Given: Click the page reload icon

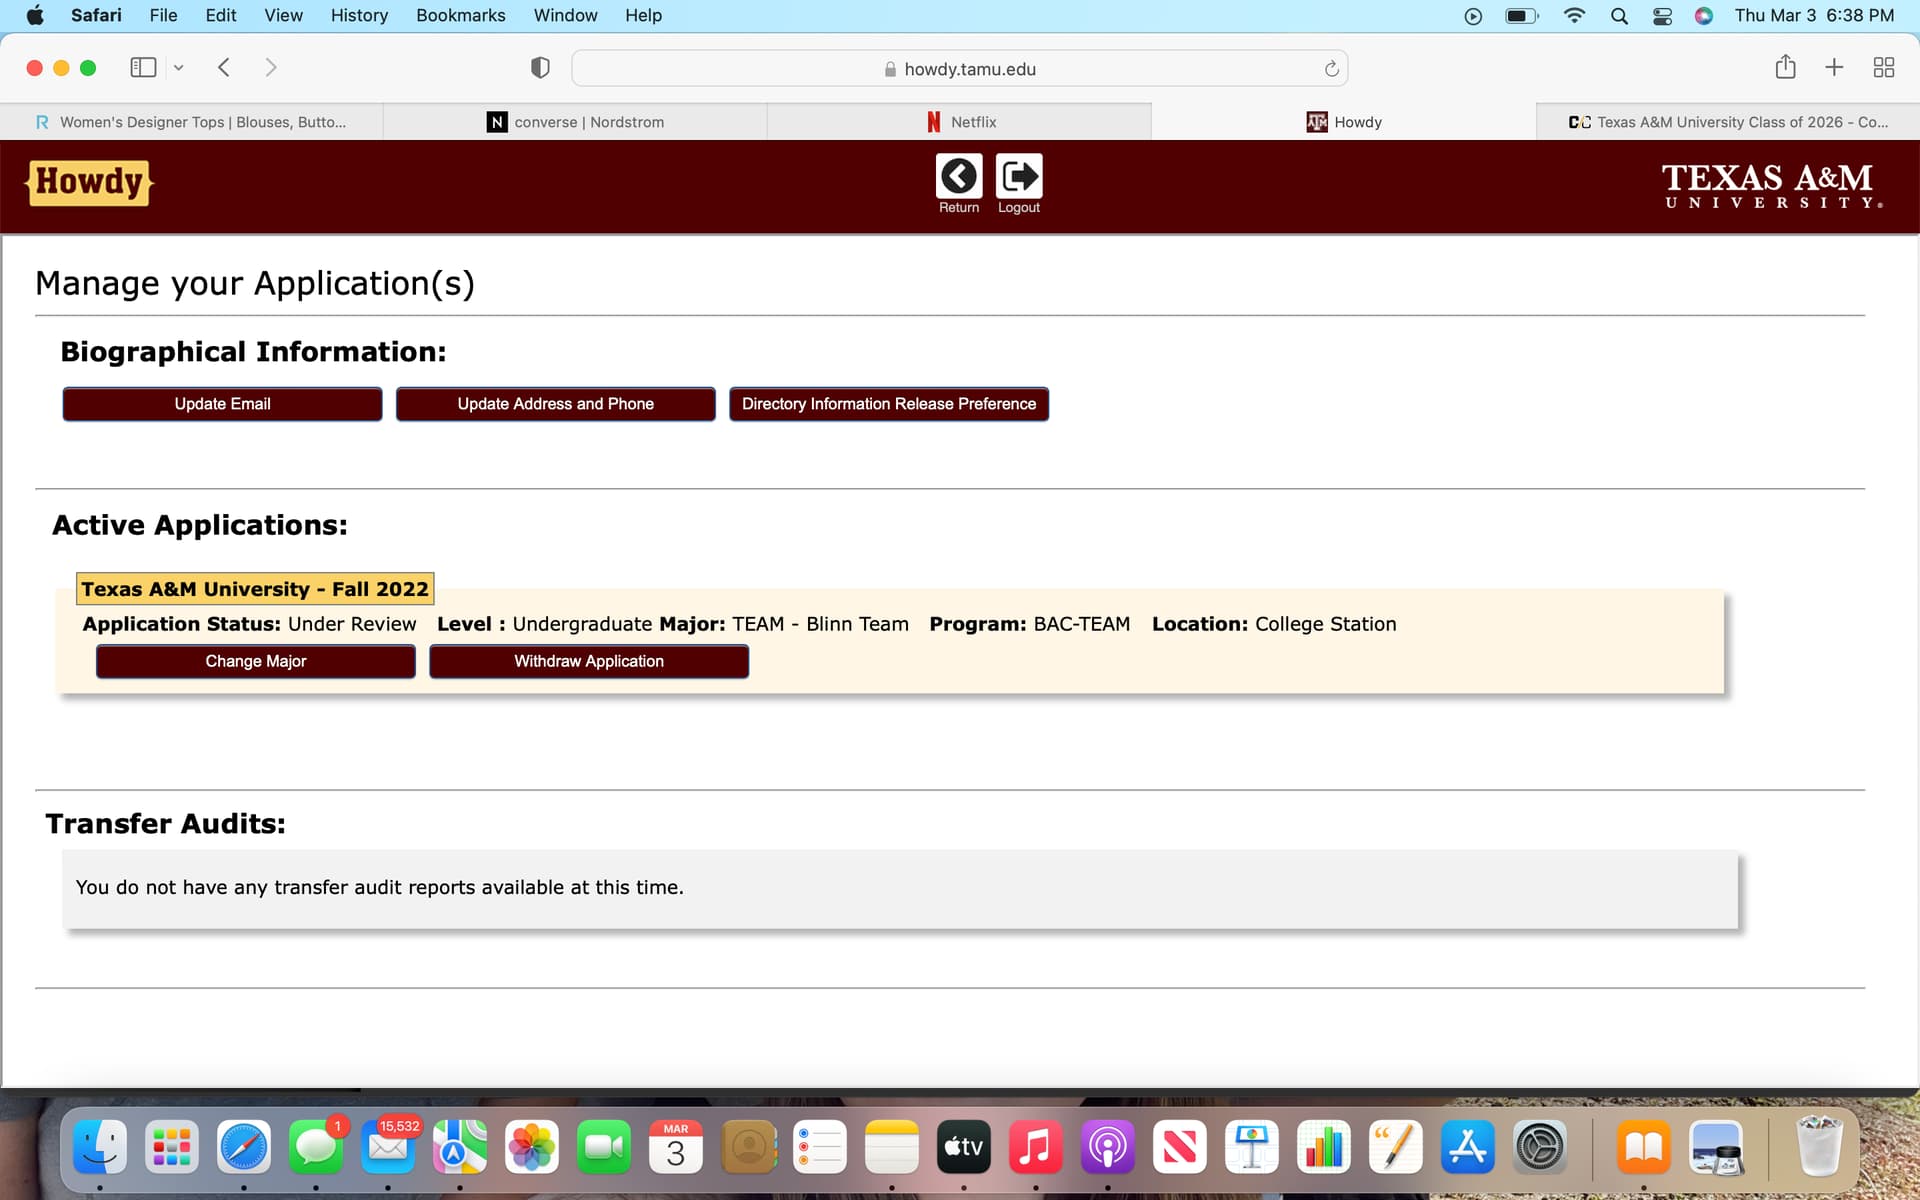Looking at the screenshot, I should click(x=1331, y=69).
